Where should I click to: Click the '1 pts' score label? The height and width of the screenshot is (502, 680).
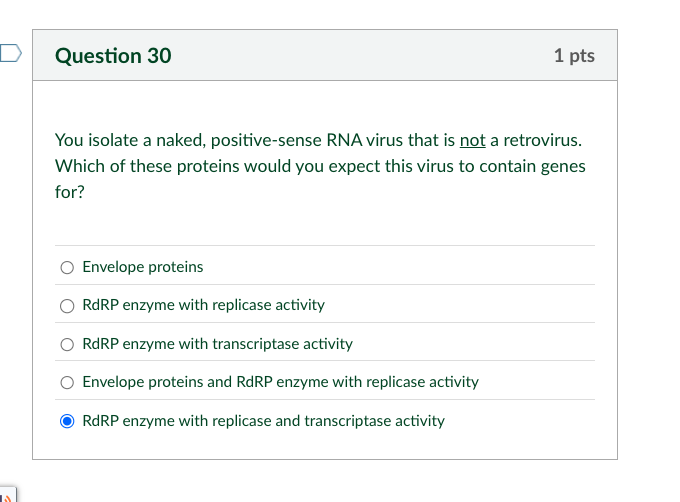(574, 55)
